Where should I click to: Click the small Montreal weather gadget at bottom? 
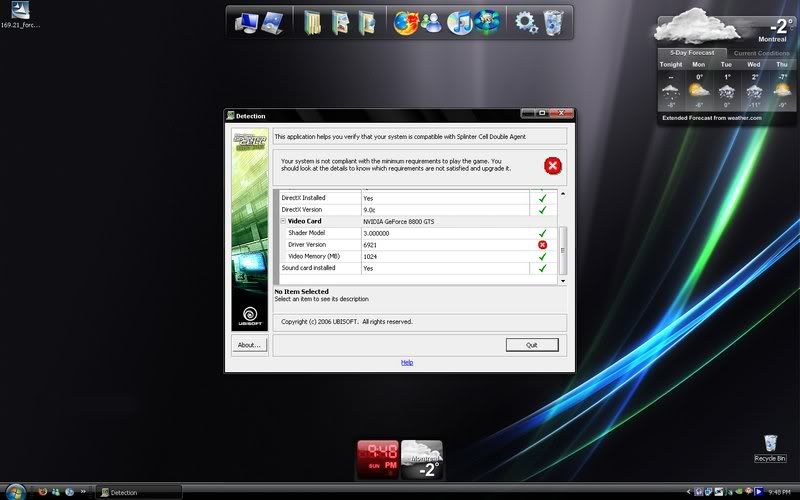click(422, 460)
